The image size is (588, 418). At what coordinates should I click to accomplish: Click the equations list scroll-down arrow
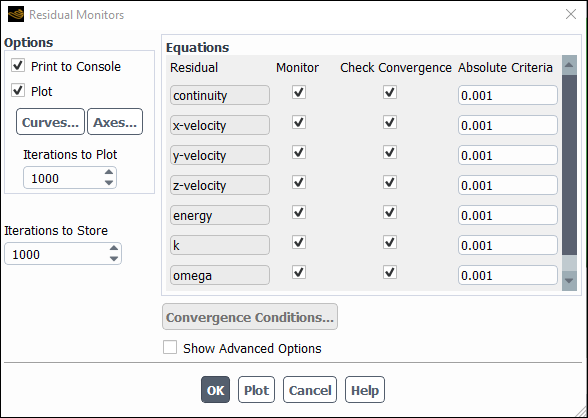pos(569,281)
